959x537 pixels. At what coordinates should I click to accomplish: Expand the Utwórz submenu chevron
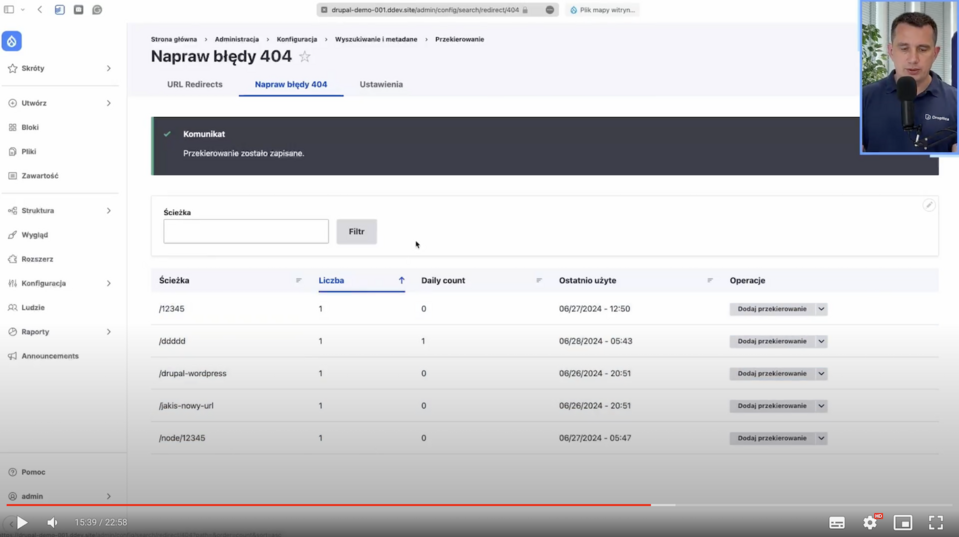(x=109, y=103)
